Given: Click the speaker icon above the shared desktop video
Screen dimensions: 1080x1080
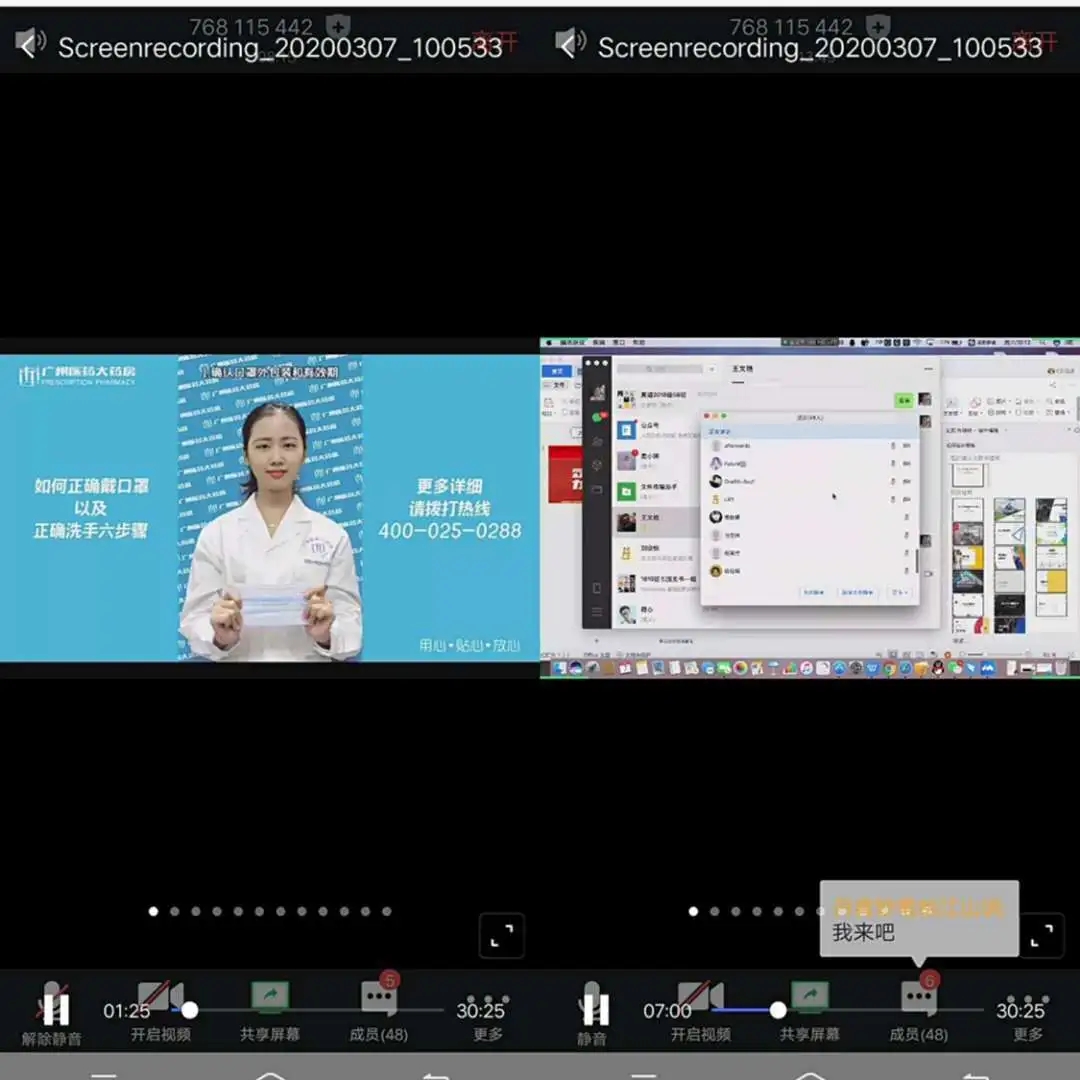Looking at the screenshot, I should point(570,42).
